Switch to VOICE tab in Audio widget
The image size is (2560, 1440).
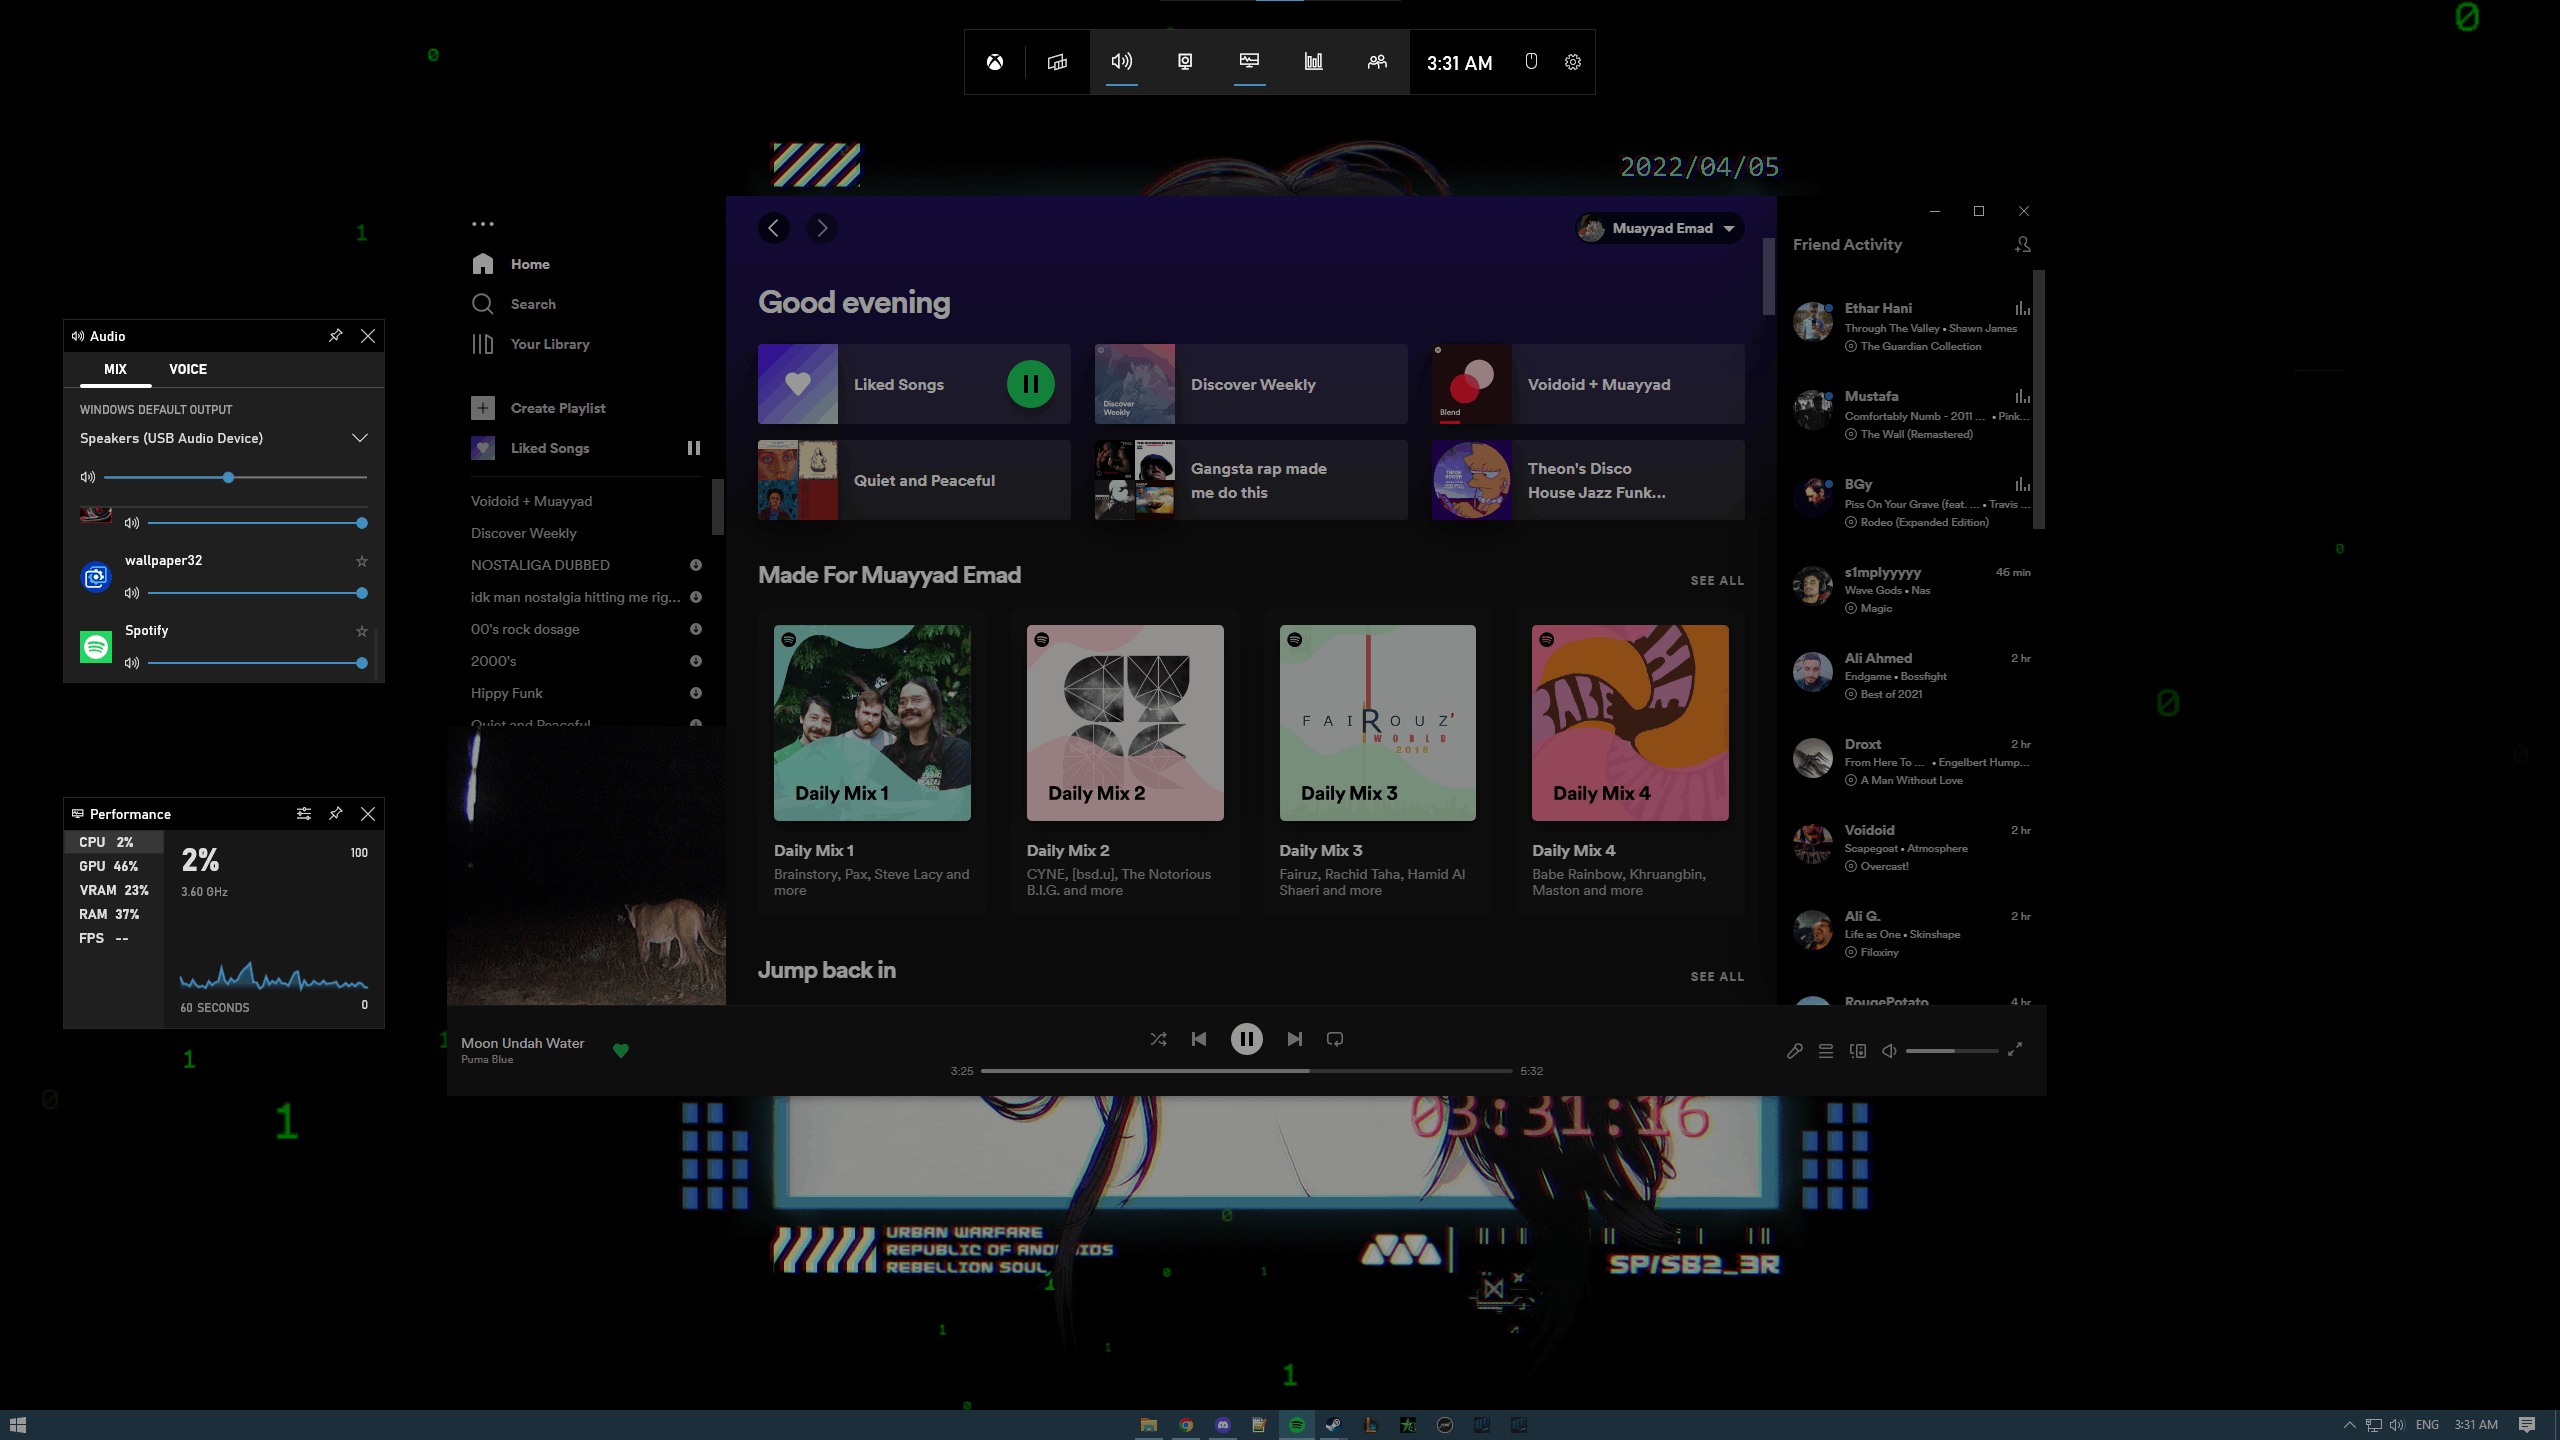coord(188,369)
